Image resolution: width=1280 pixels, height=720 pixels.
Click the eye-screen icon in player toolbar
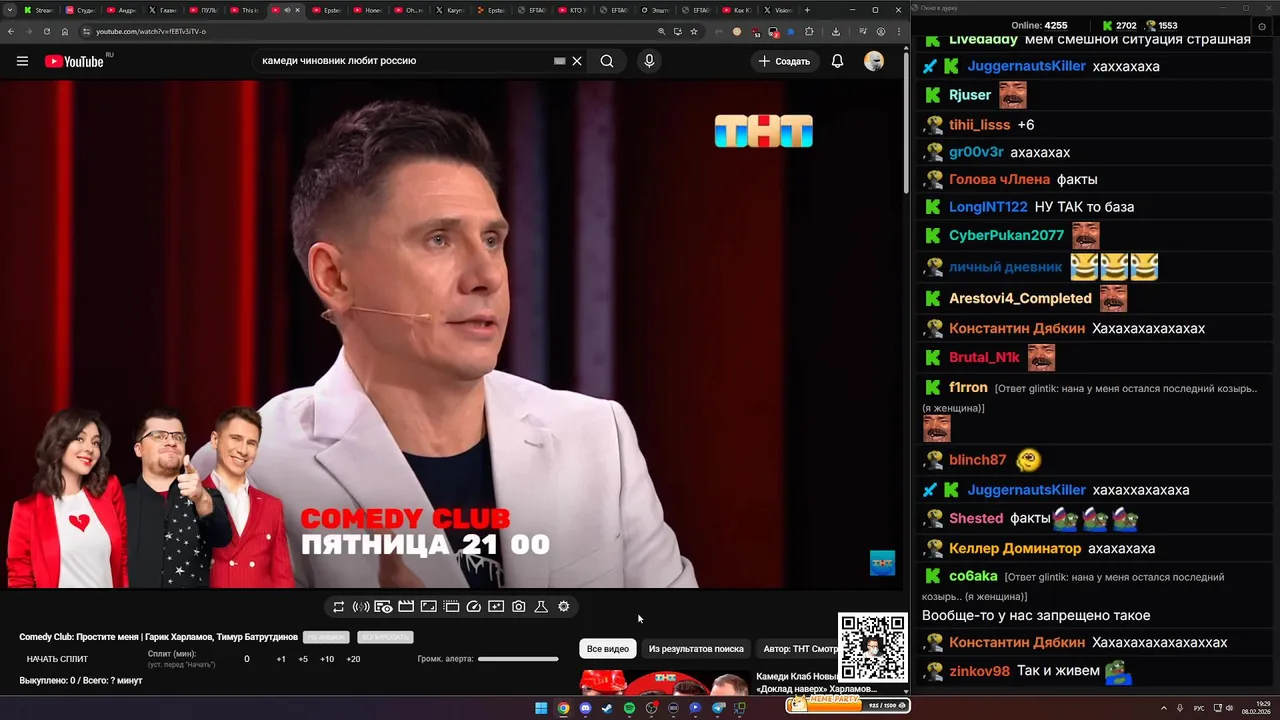tap(383, 607)
